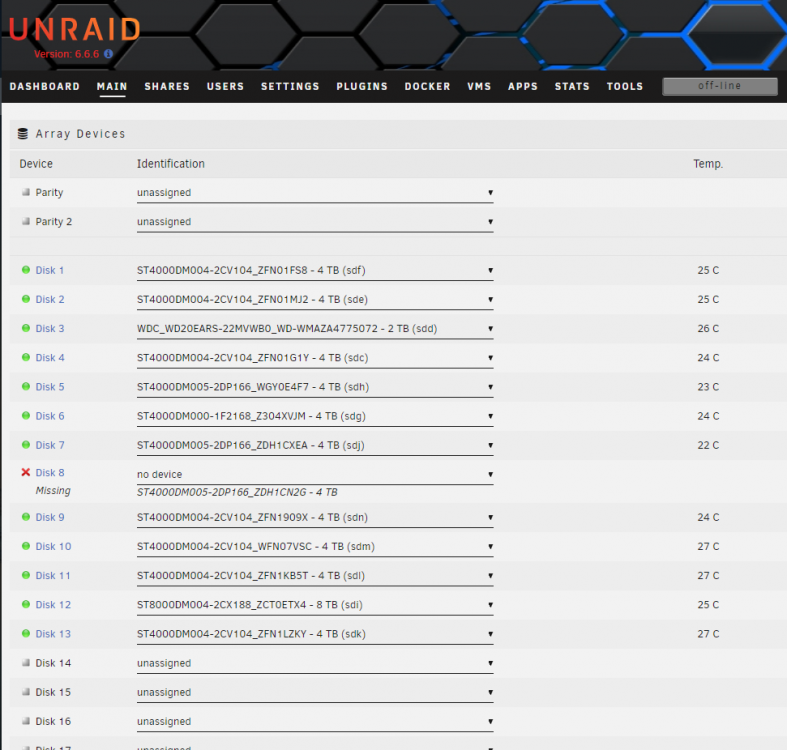
Task: Click the green status dot for Disk 6
Action: (x=26, y=415)
